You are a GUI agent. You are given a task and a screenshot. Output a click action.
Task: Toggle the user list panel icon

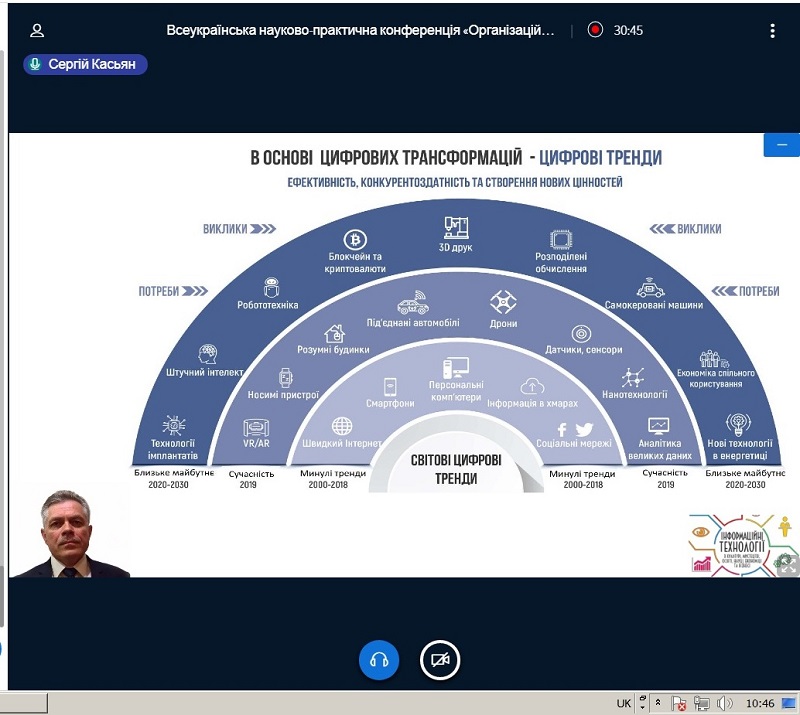(x=37, y=30)
